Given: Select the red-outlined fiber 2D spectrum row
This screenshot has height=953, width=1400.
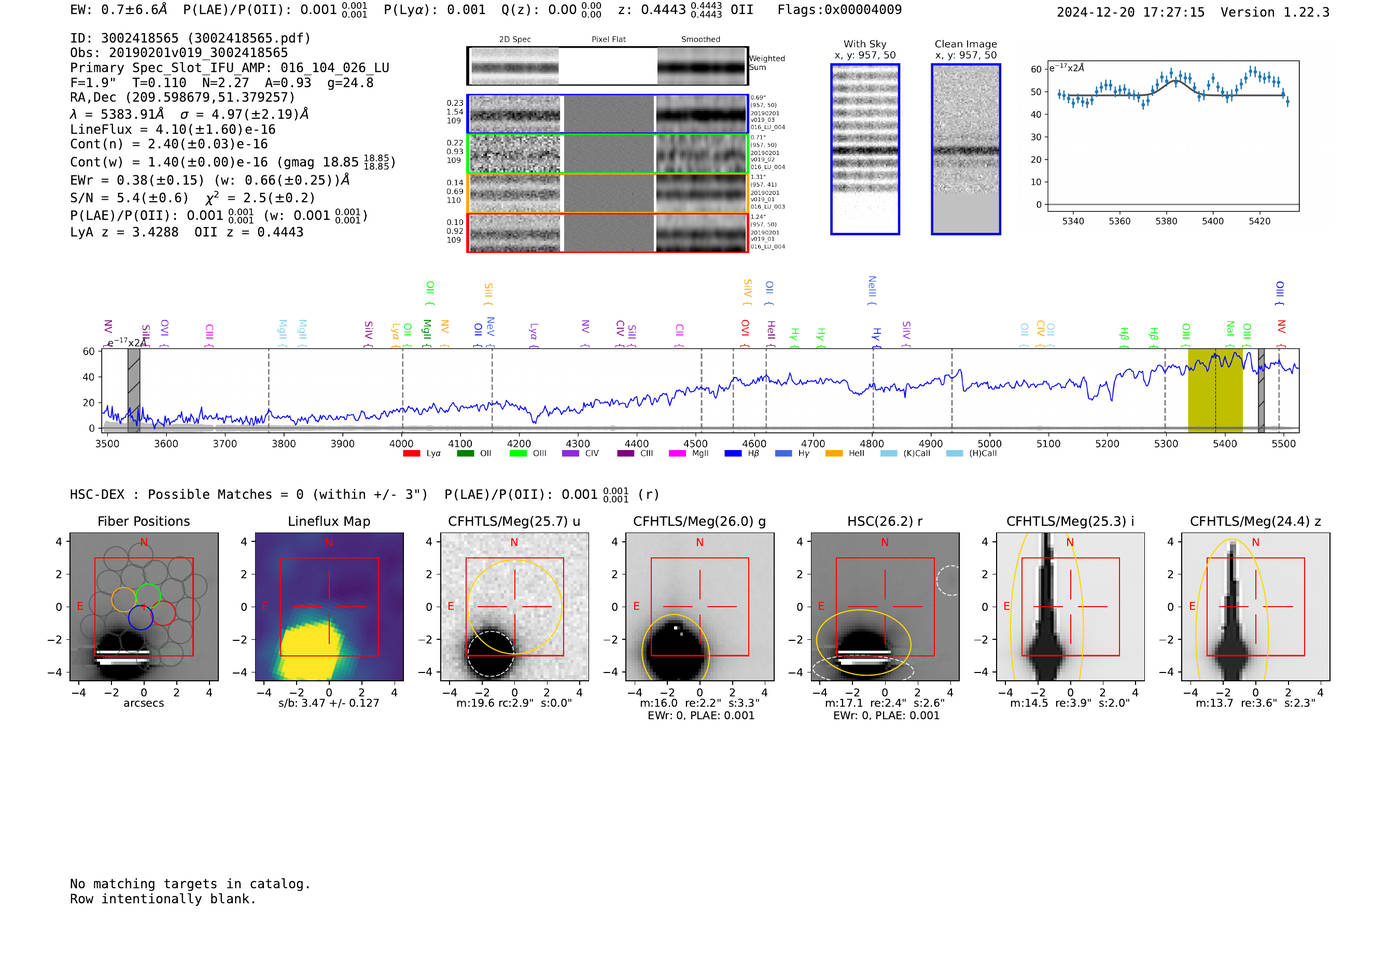Looking at the screenshot, I should coord(608,233).
